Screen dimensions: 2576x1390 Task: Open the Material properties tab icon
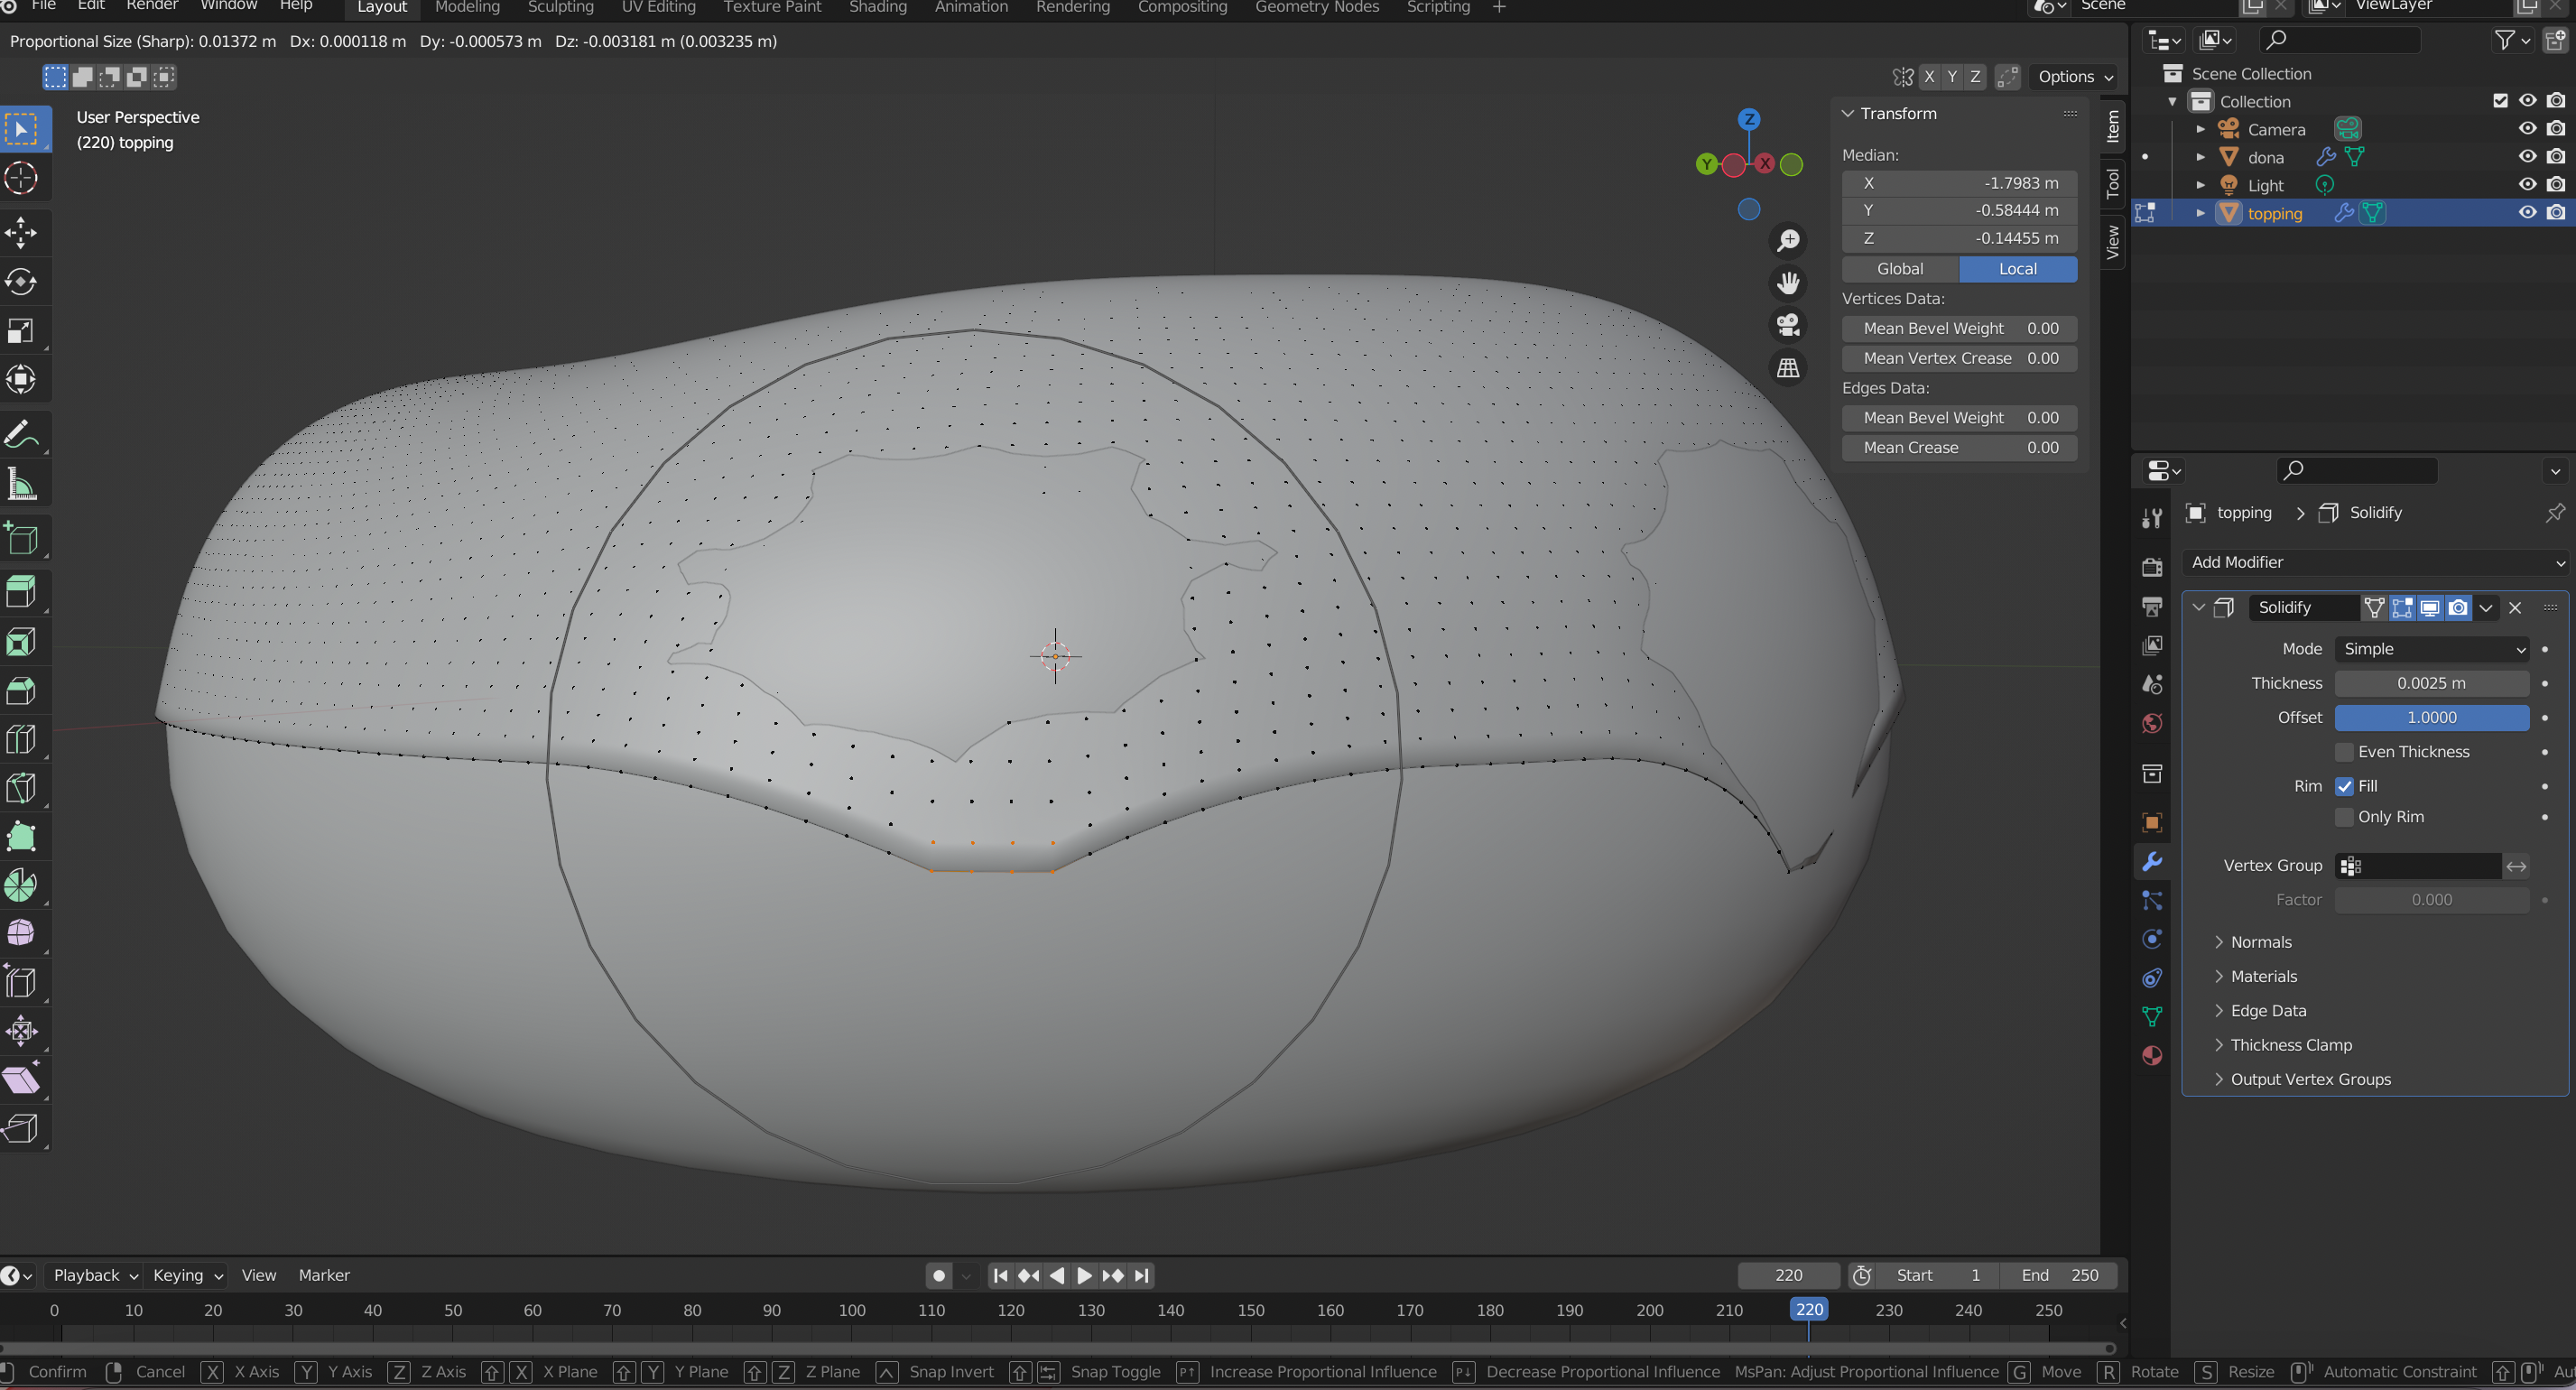click(x=2152, y=1056)
